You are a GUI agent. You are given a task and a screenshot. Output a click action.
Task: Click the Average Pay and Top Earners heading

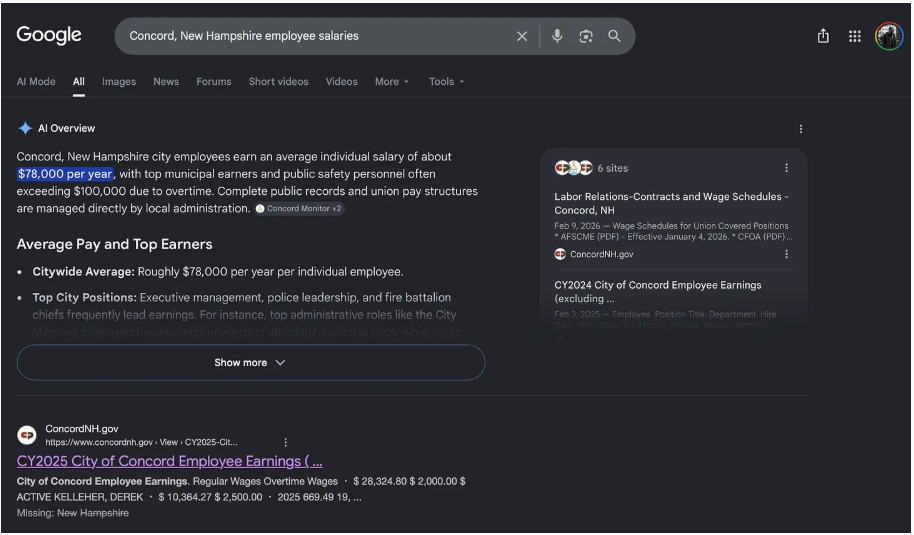tap(114, 244)
